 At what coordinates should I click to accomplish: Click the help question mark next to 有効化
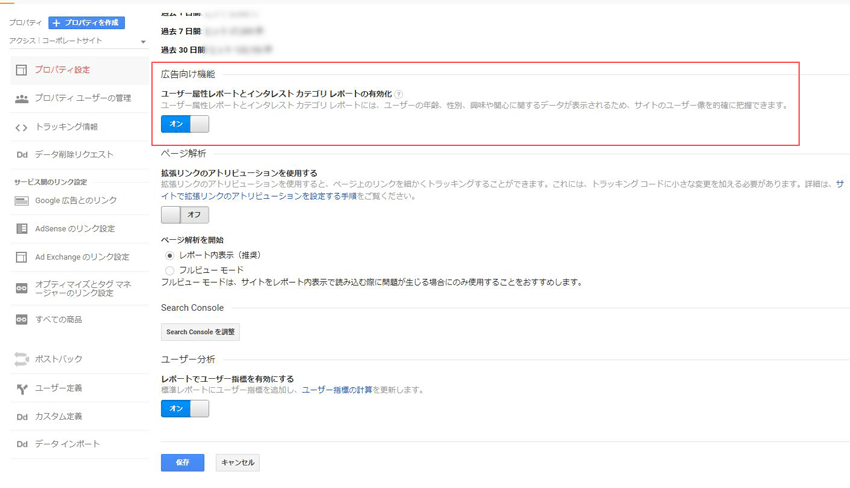coord(398,94)
